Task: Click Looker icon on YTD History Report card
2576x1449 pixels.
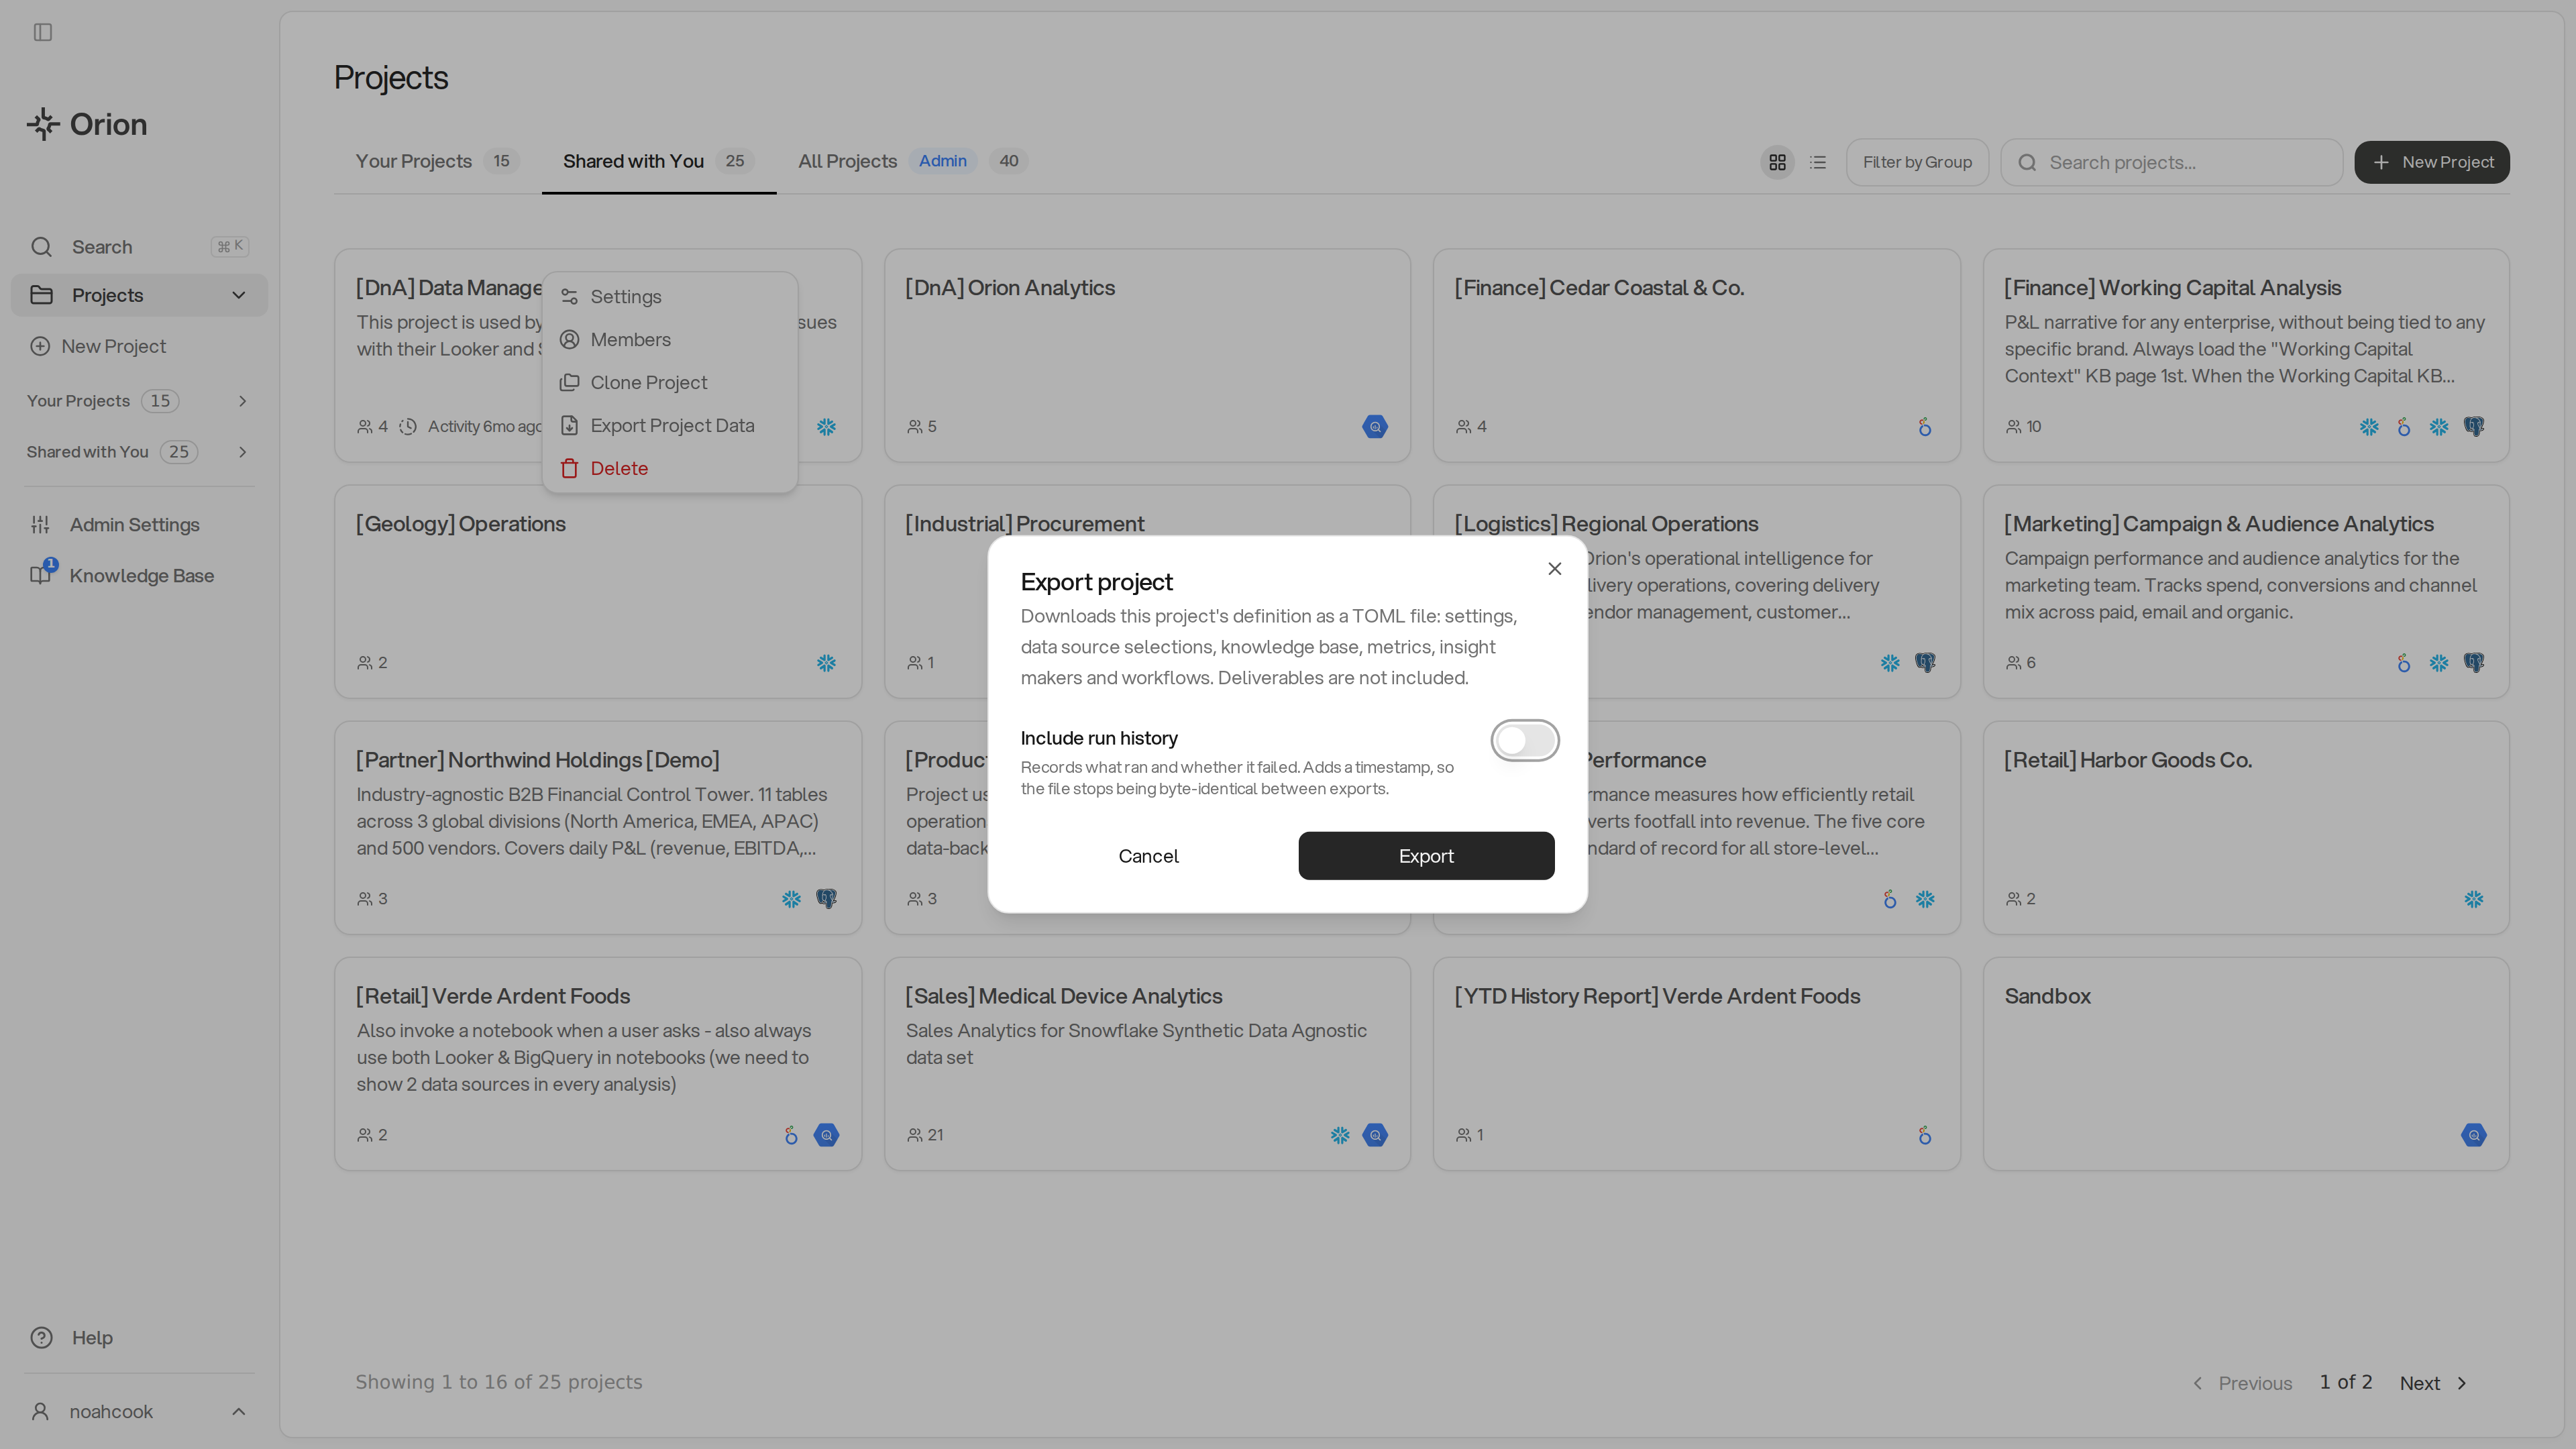Action: [1924, 1135]
